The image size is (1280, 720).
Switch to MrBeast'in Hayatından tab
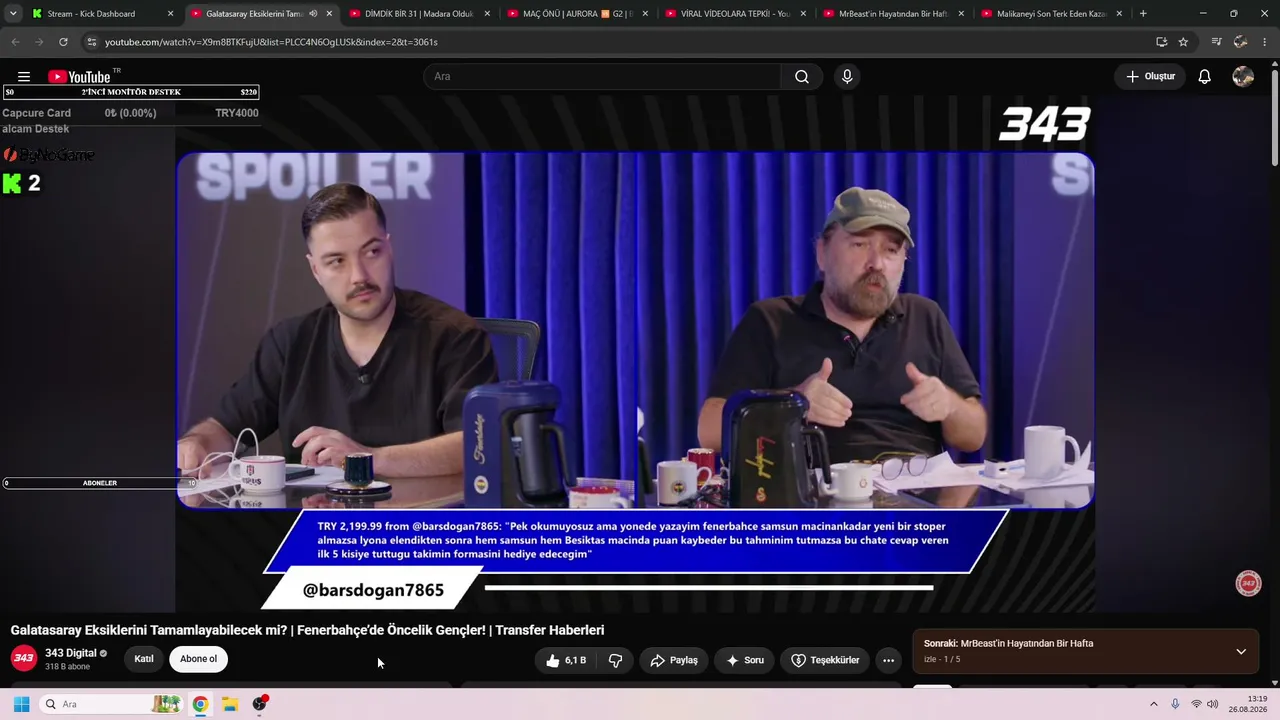coord(894,14)
